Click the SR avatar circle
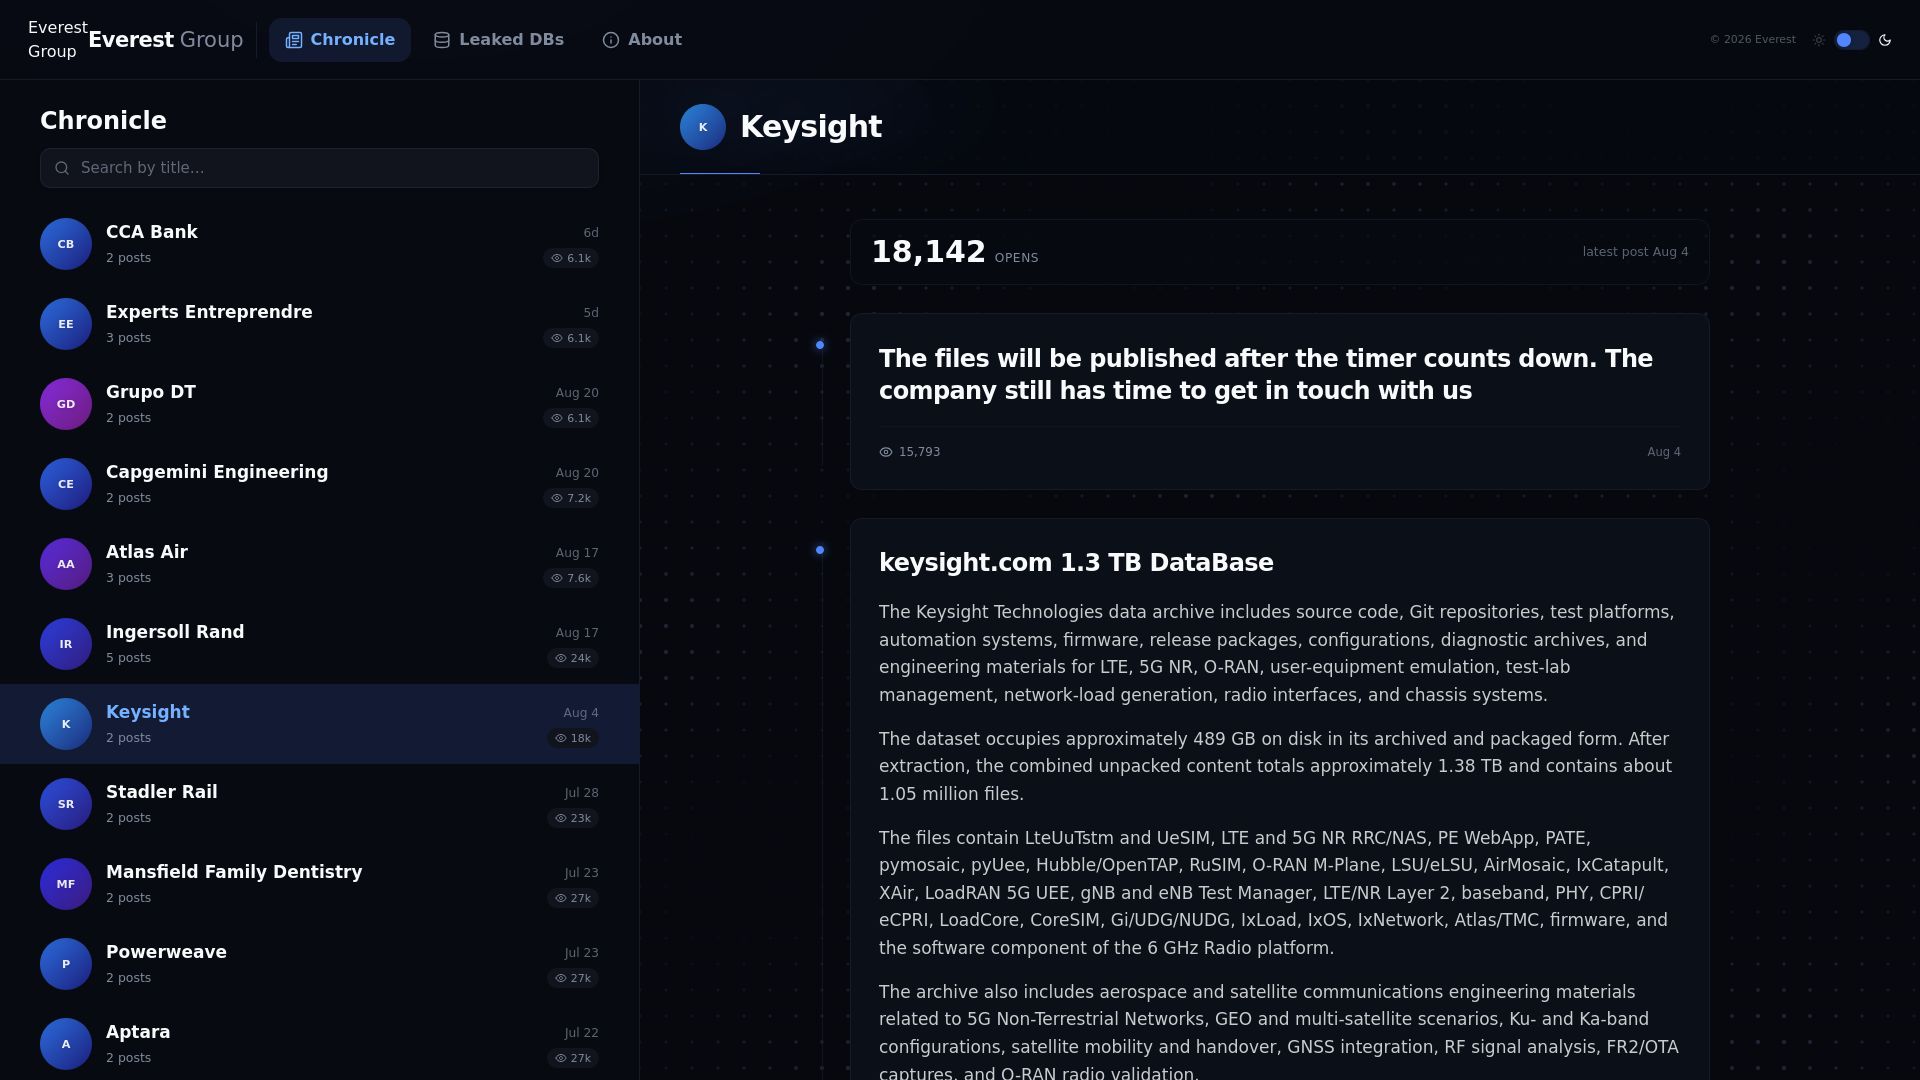The width and height of the screenshot is (1920, 1080). 66,804
